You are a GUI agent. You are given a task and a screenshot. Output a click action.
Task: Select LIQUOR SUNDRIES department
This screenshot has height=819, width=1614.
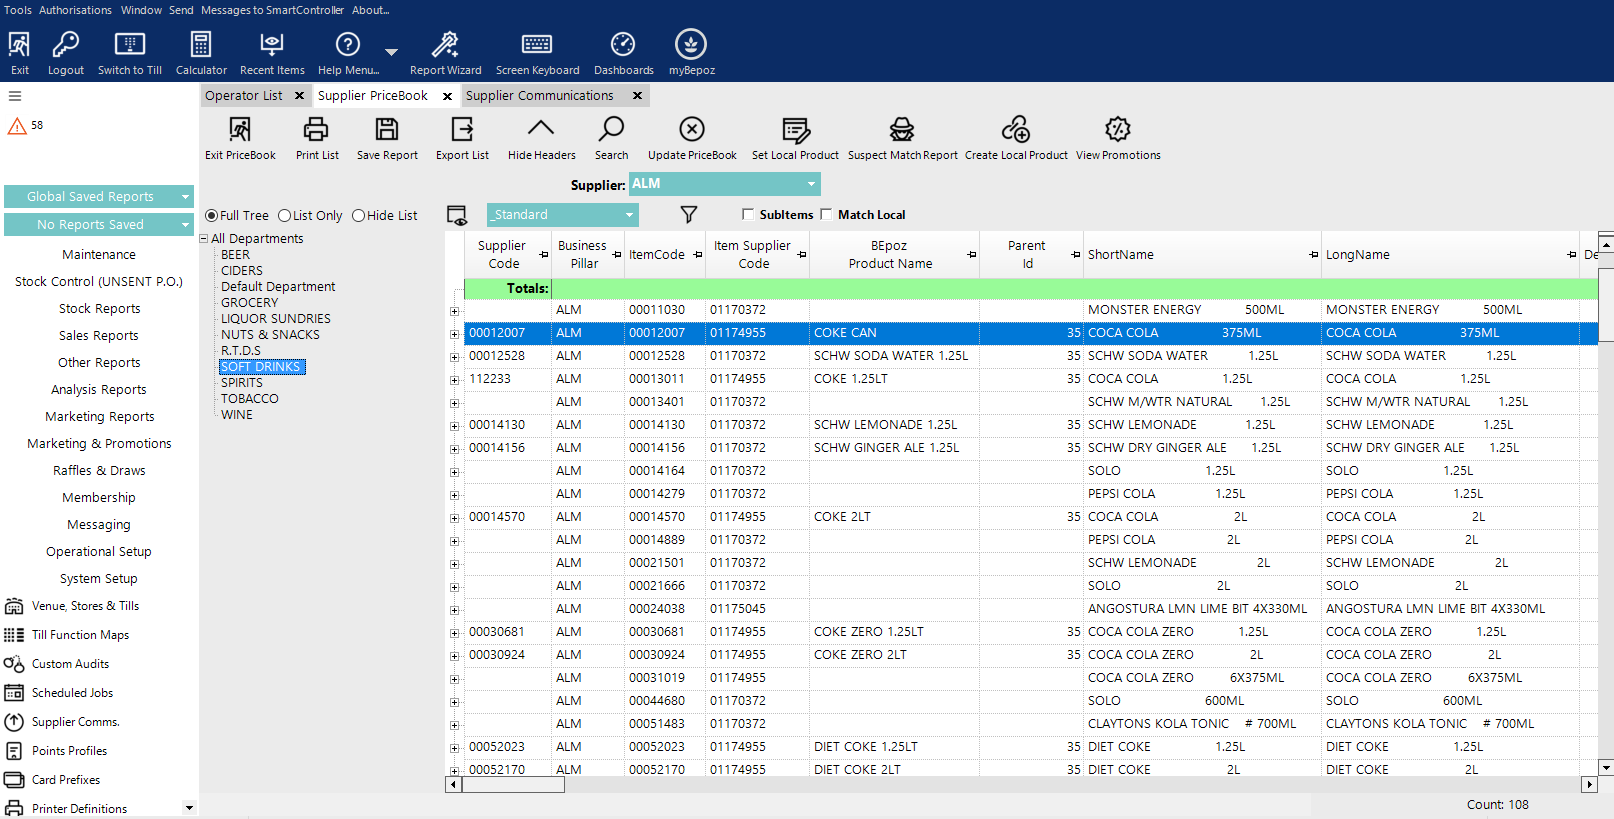click(x=276, y=319)
